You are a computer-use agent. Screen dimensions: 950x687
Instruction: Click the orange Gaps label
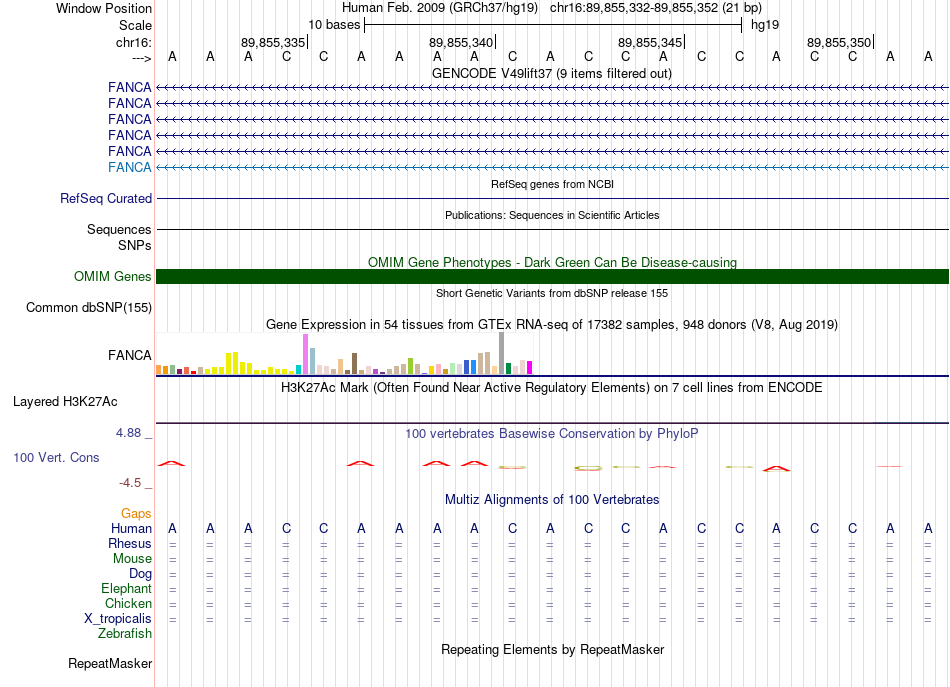tap(136, 513)
